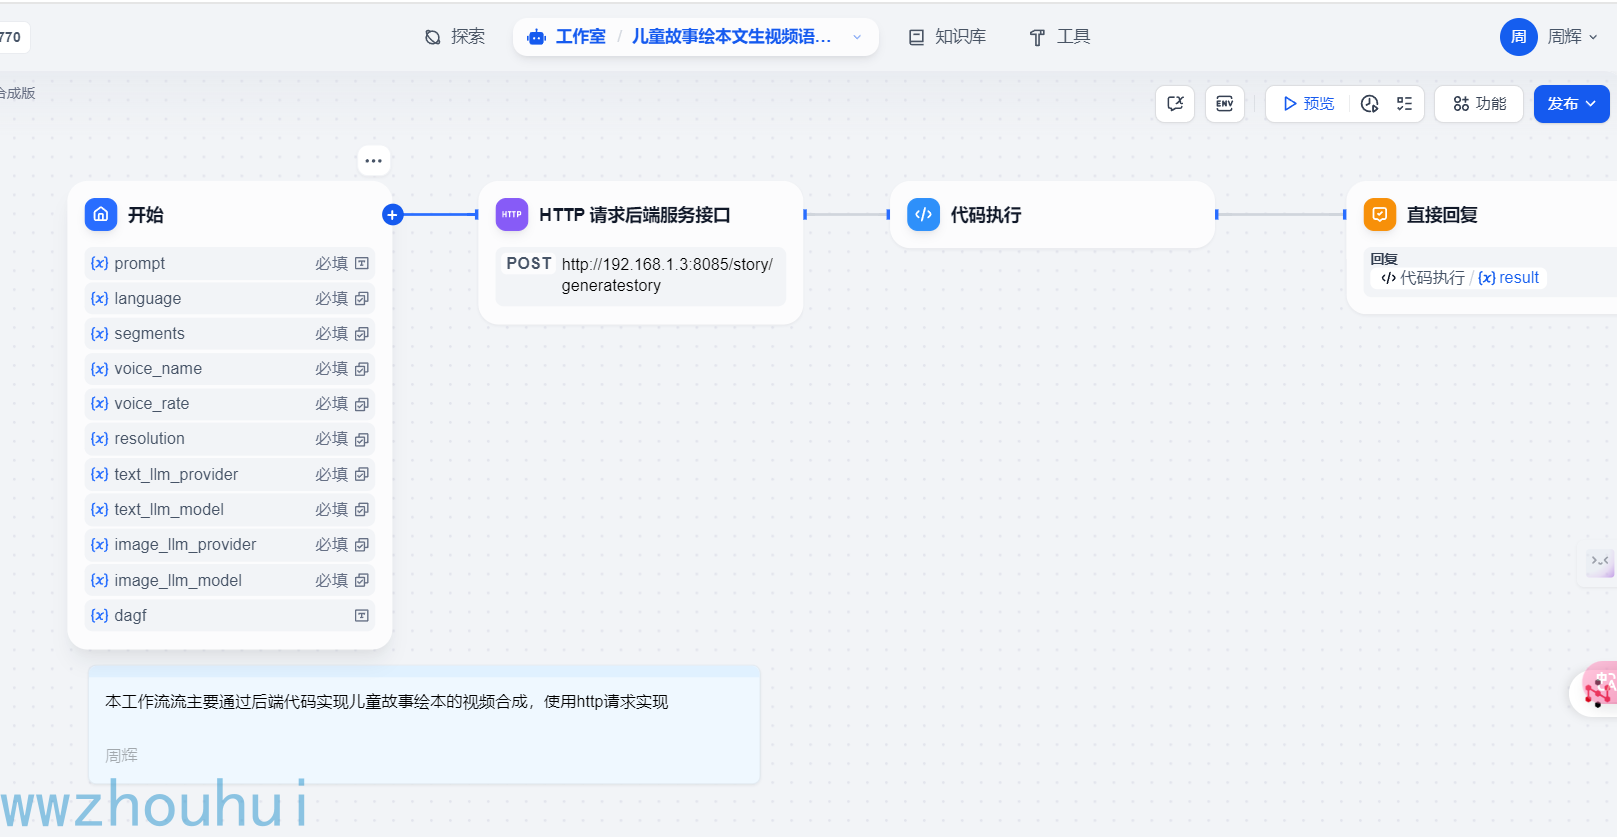Click the workflow note text box
Viewport: 1617px width, 837px height.
pos(424,724)
